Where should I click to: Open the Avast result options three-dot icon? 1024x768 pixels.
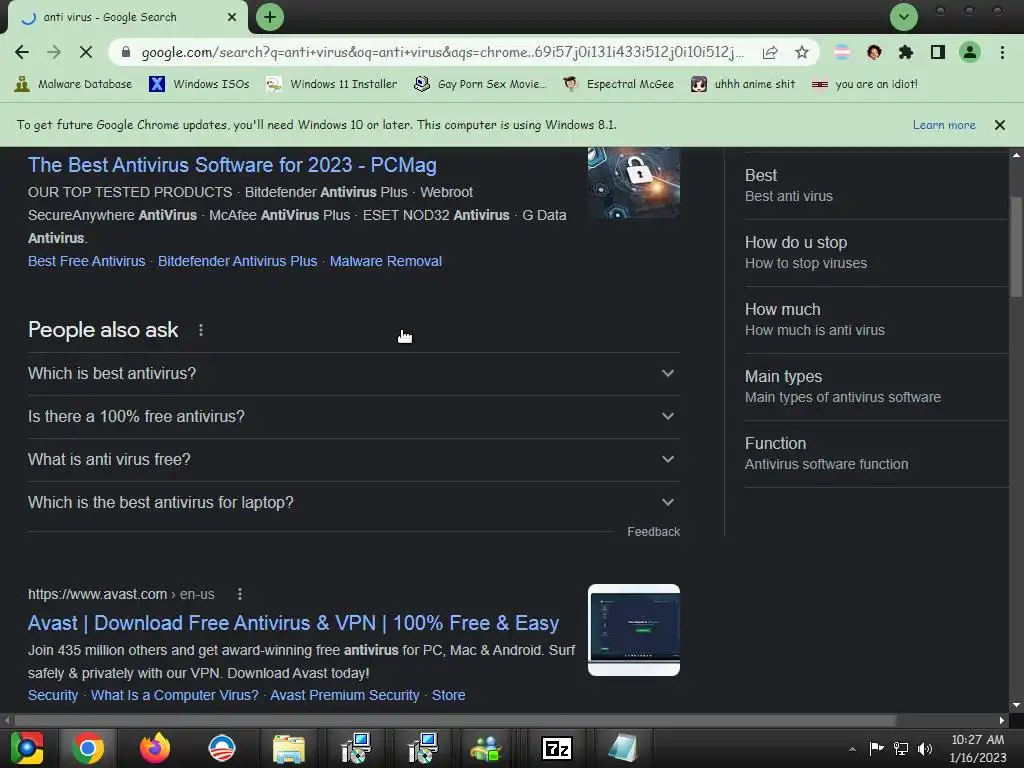pos(240,594)
